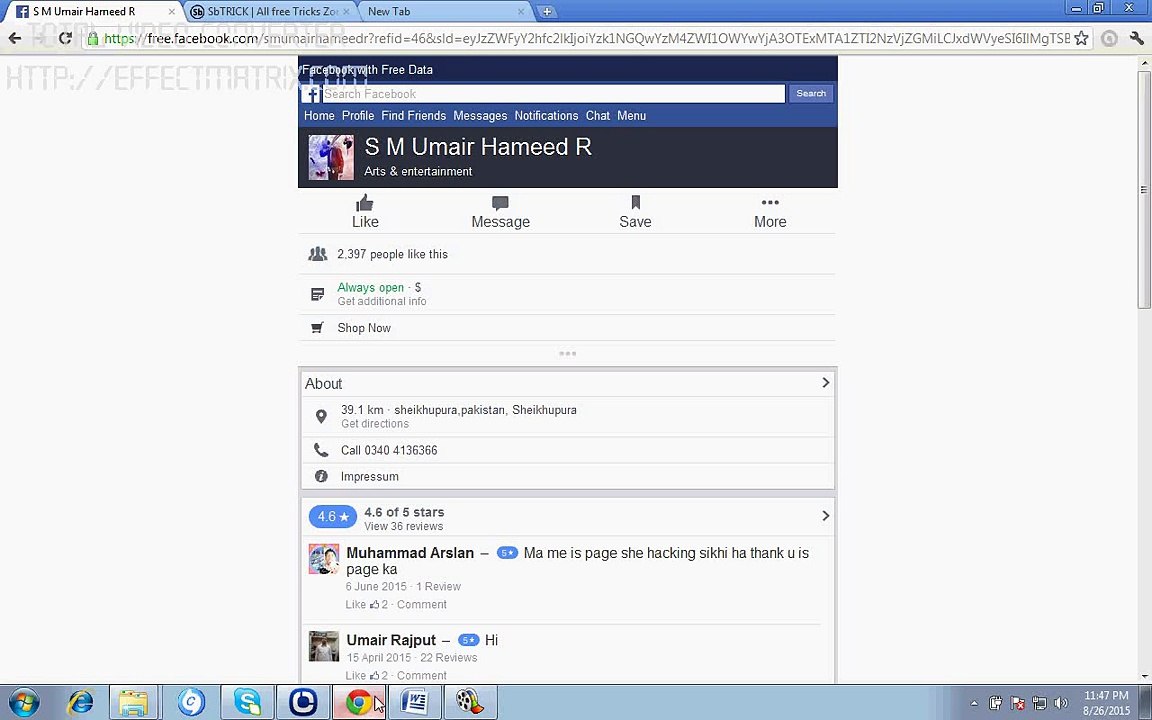Open Muhammad Arslan reviewer name
1152x720 pixels.
(410, 553)
